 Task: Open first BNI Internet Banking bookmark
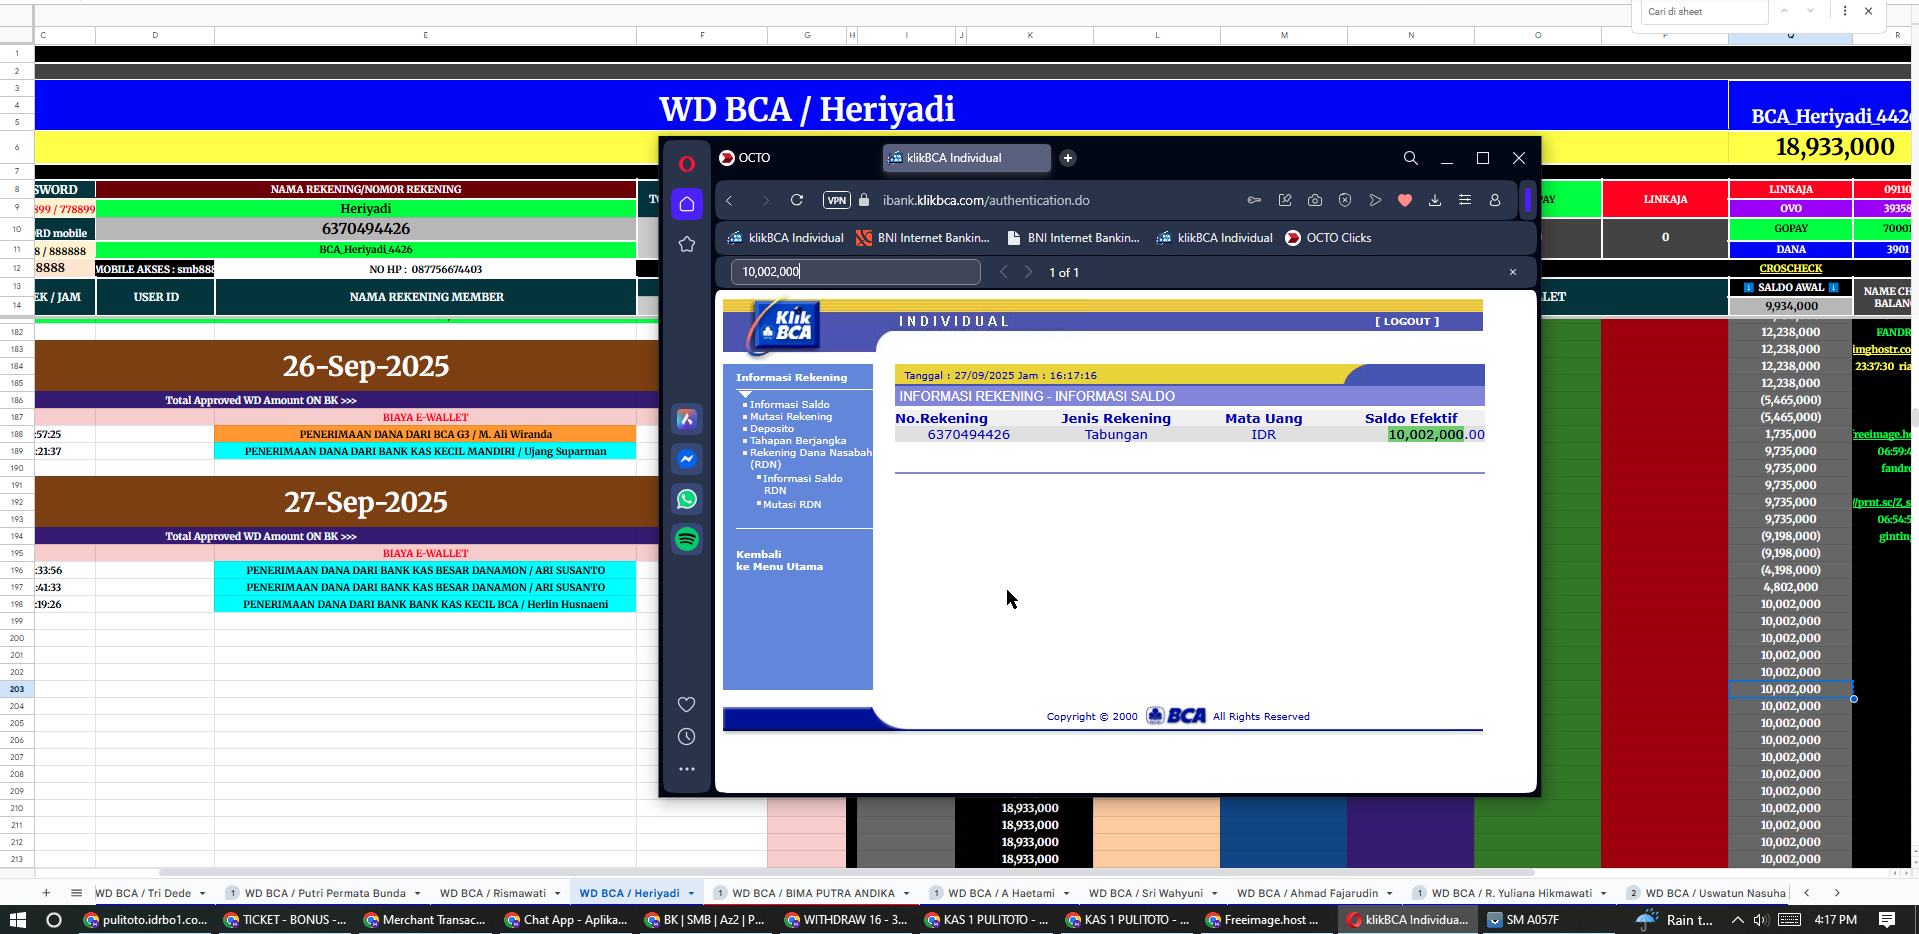click(x=922, y=238)
